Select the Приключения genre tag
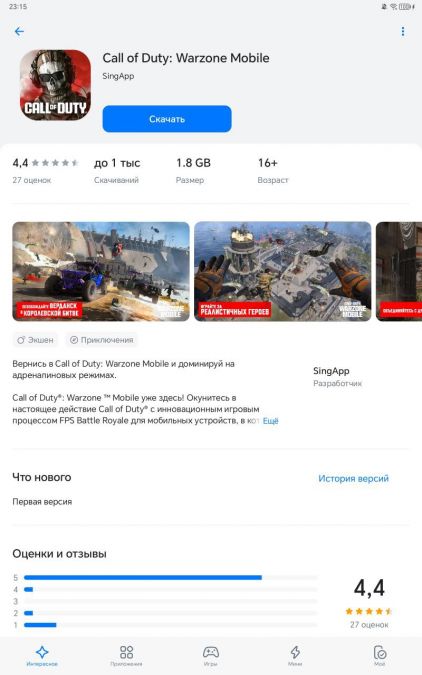This screenshot has height=675, width=422. [x=102, y=340]
